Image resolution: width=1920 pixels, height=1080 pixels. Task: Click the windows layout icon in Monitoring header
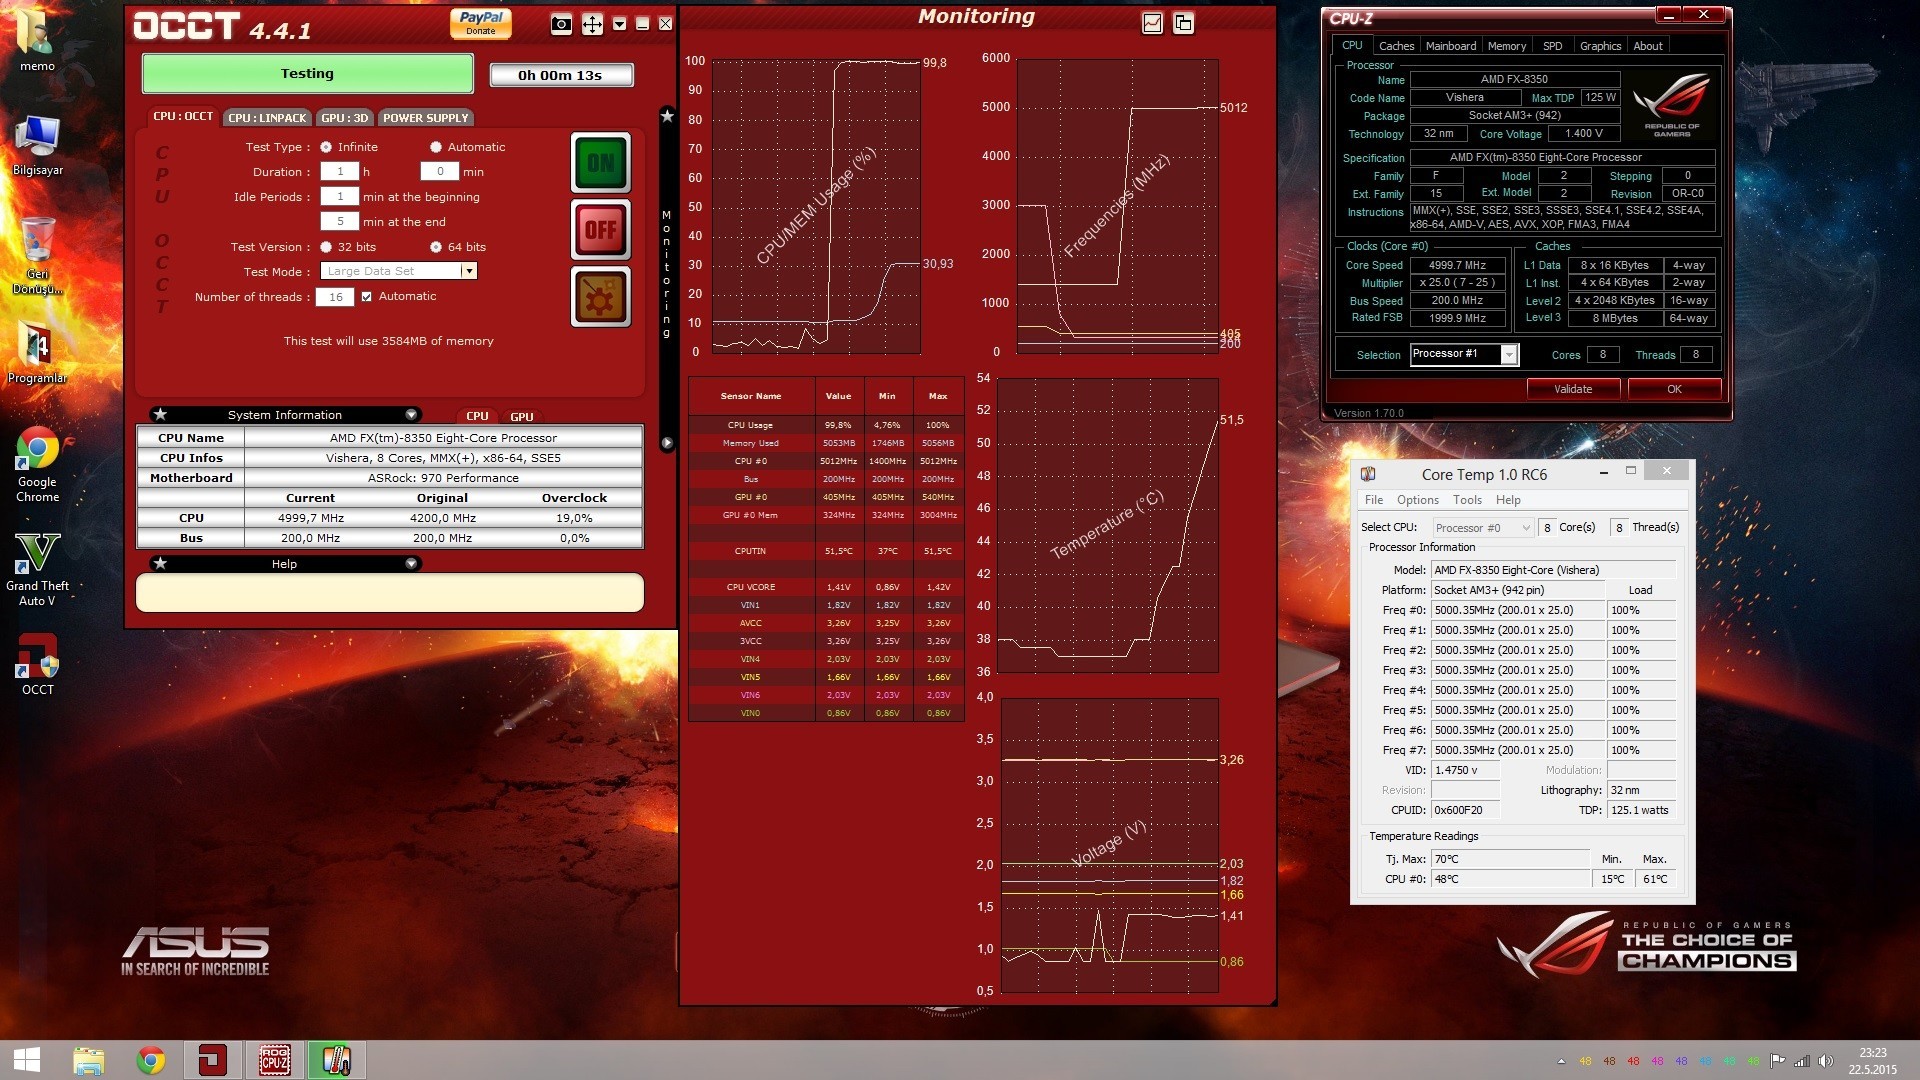pos(1183,23)
